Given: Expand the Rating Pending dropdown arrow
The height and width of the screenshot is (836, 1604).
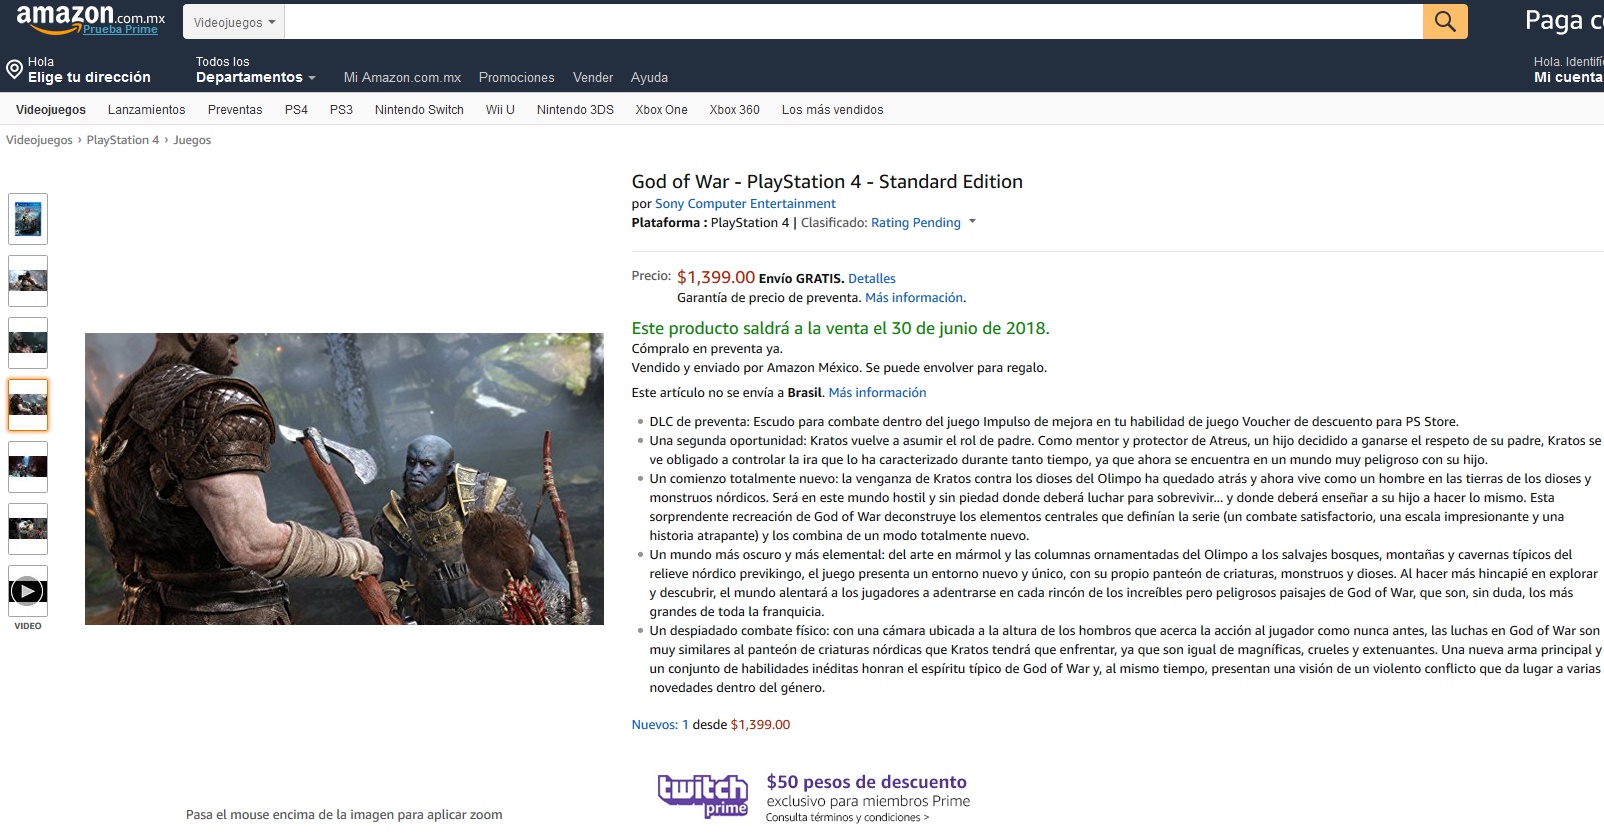Looking at the screenshot, I should (x=972, y=222).
